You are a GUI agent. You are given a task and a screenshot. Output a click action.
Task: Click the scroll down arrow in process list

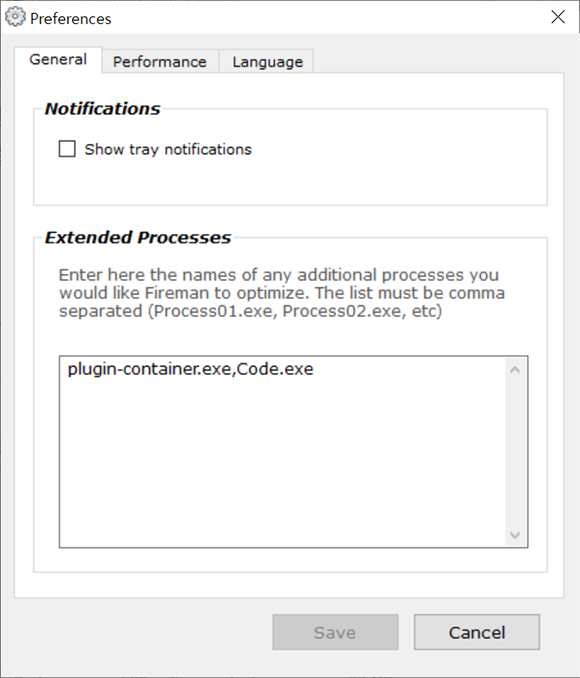(515, 535)
